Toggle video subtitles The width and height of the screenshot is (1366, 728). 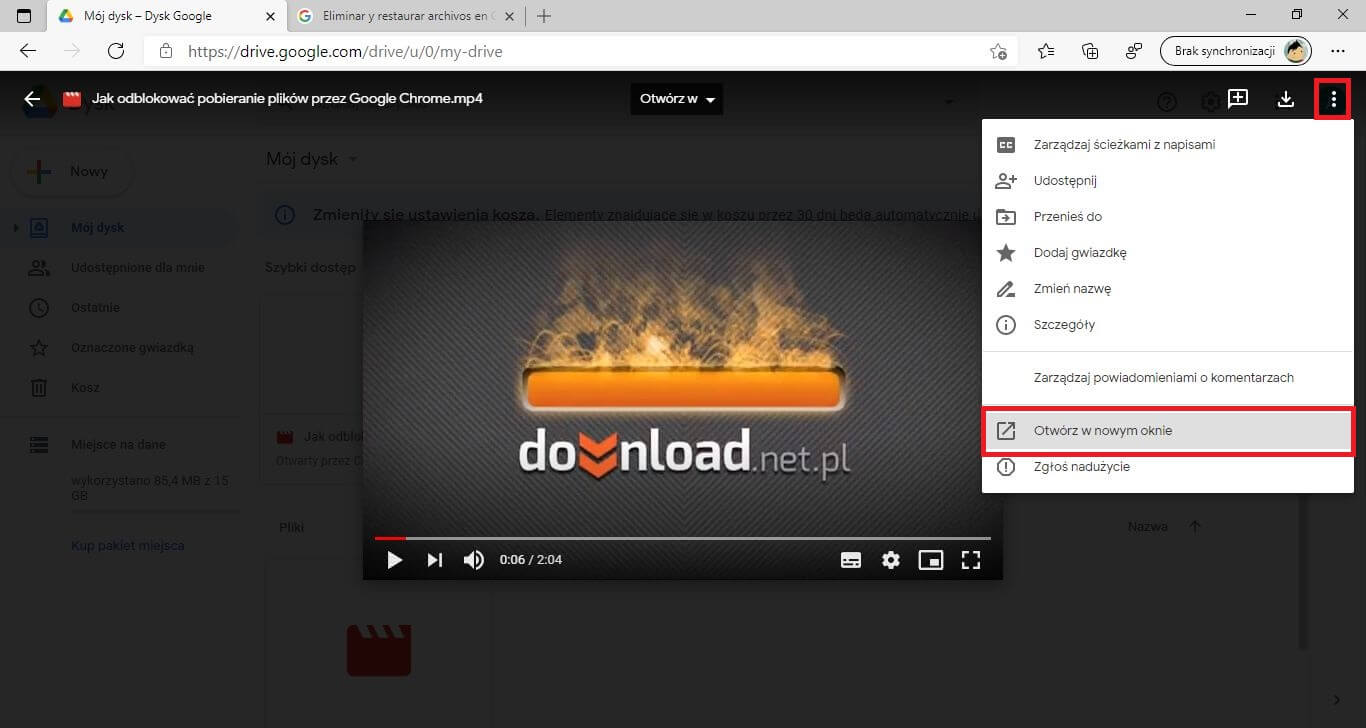(851, 560)
